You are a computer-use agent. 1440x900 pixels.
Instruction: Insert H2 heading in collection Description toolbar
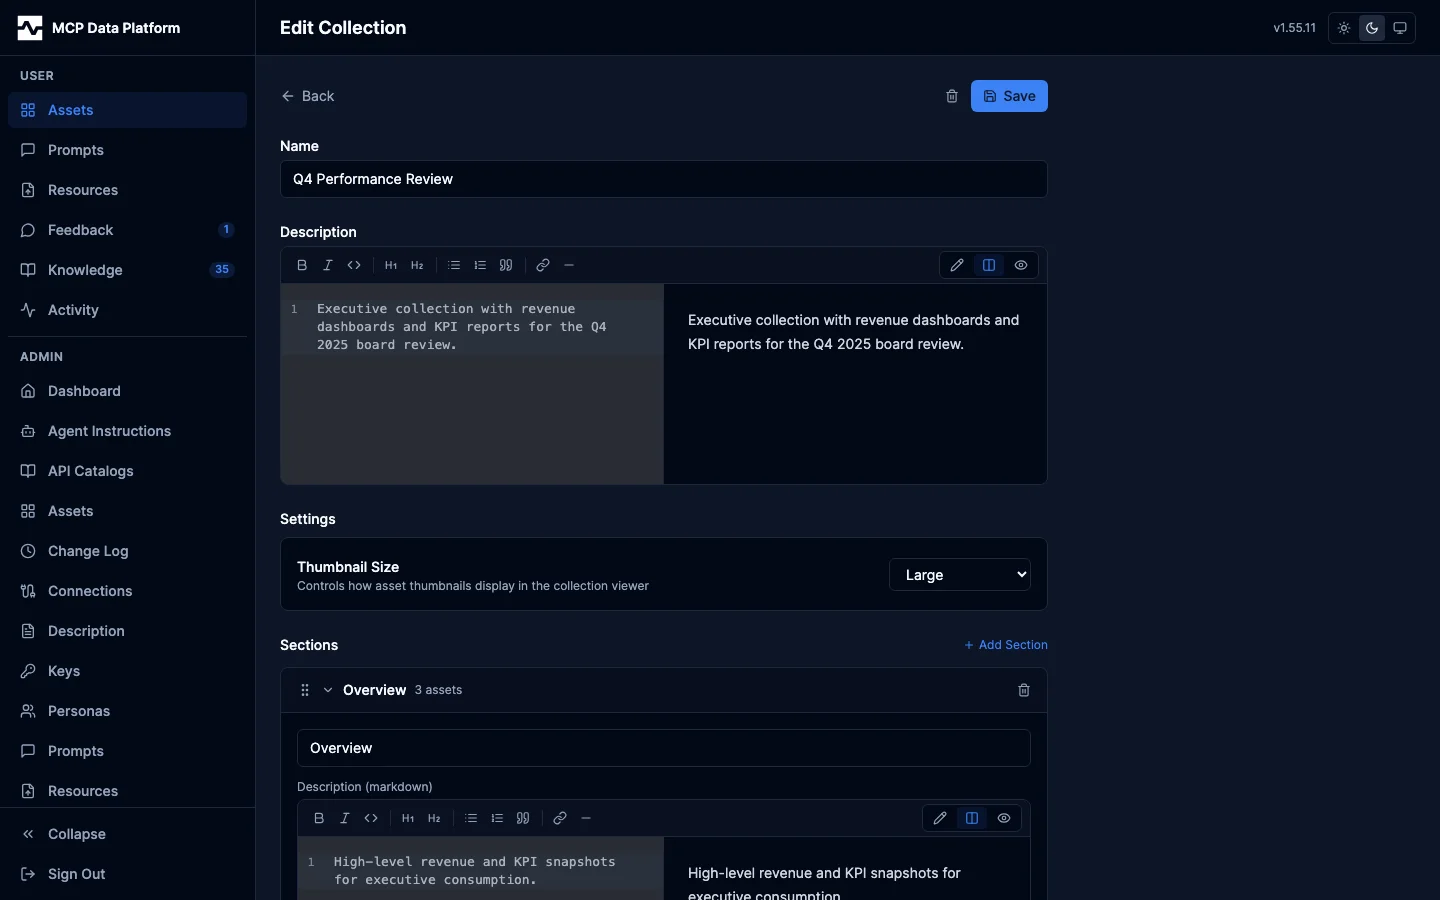pyautogui.click(x=417, y=265)
